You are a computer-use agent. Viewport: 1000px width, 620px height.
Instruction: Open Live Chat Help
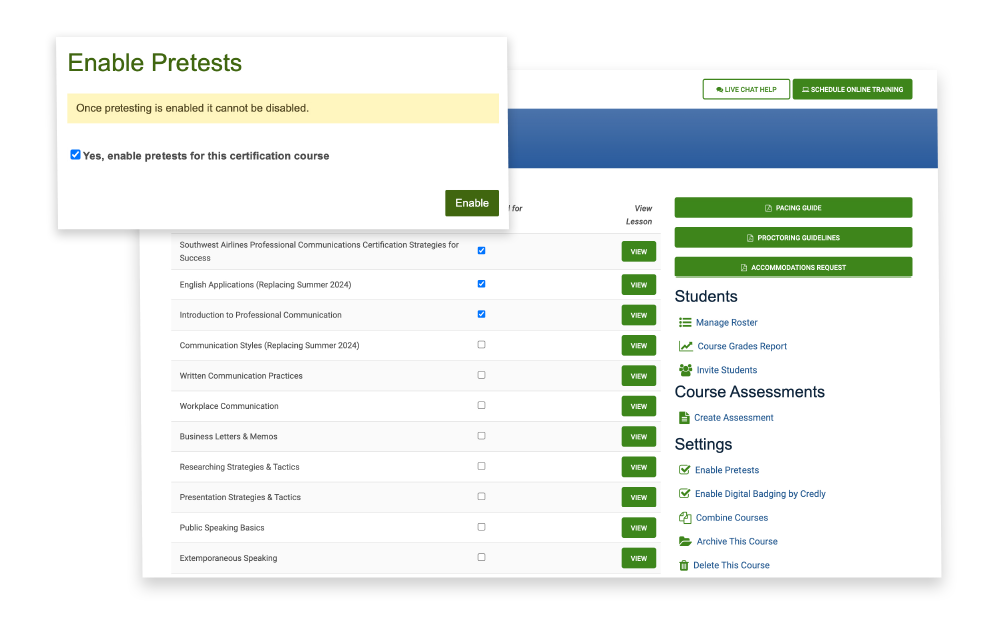(746, 89)
